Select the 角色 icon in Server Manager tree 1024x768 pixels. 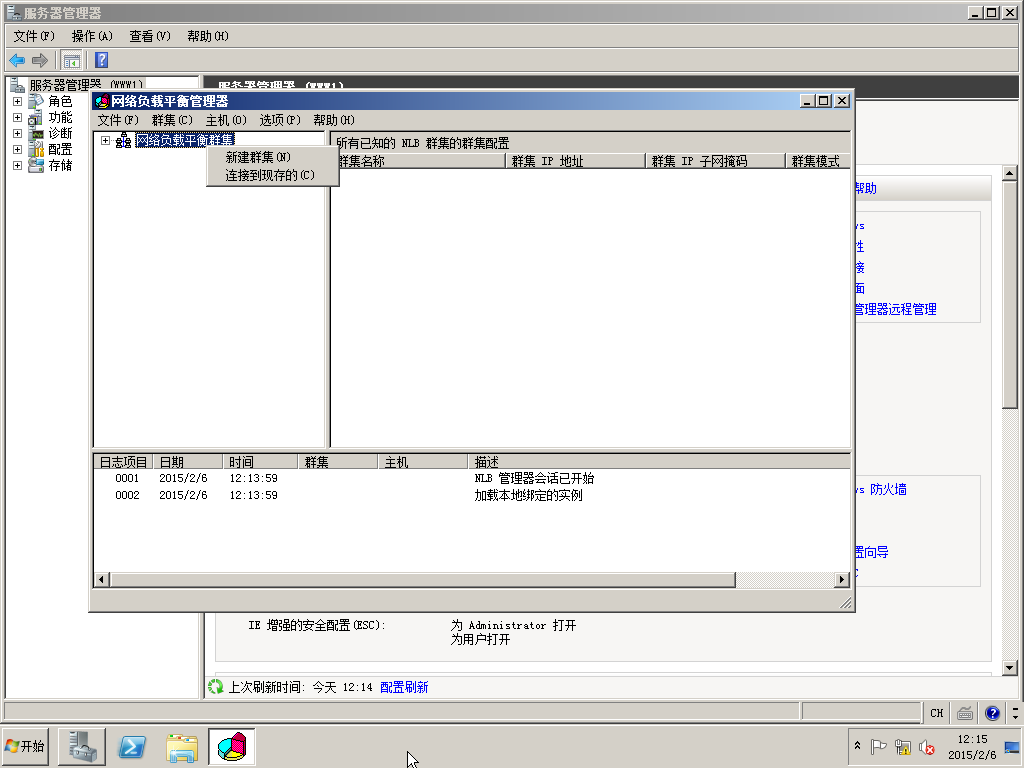pyautogui.click(x=37, y=101)
